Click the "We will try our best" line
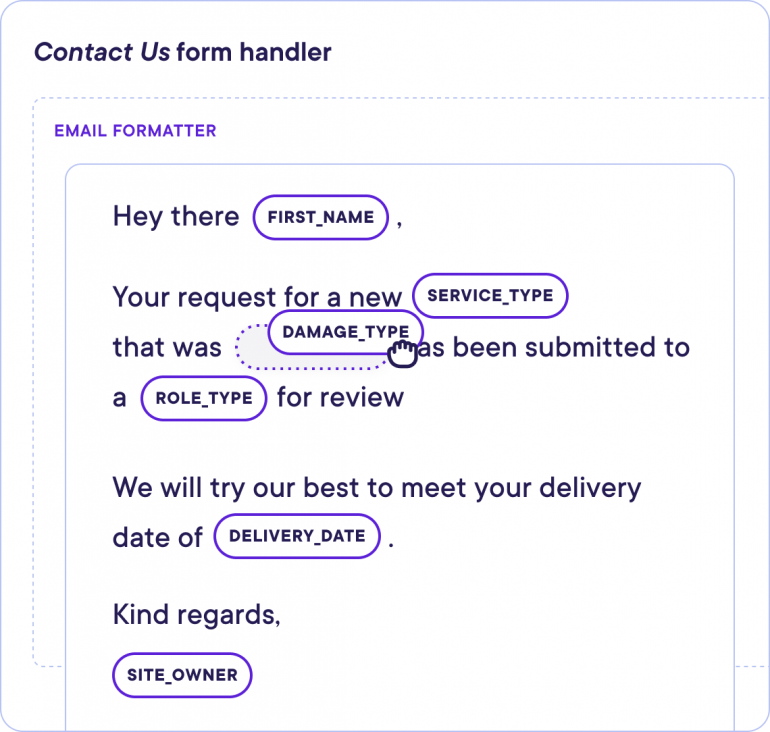This screenshot has width=770, height=732. tap(376, 488)
